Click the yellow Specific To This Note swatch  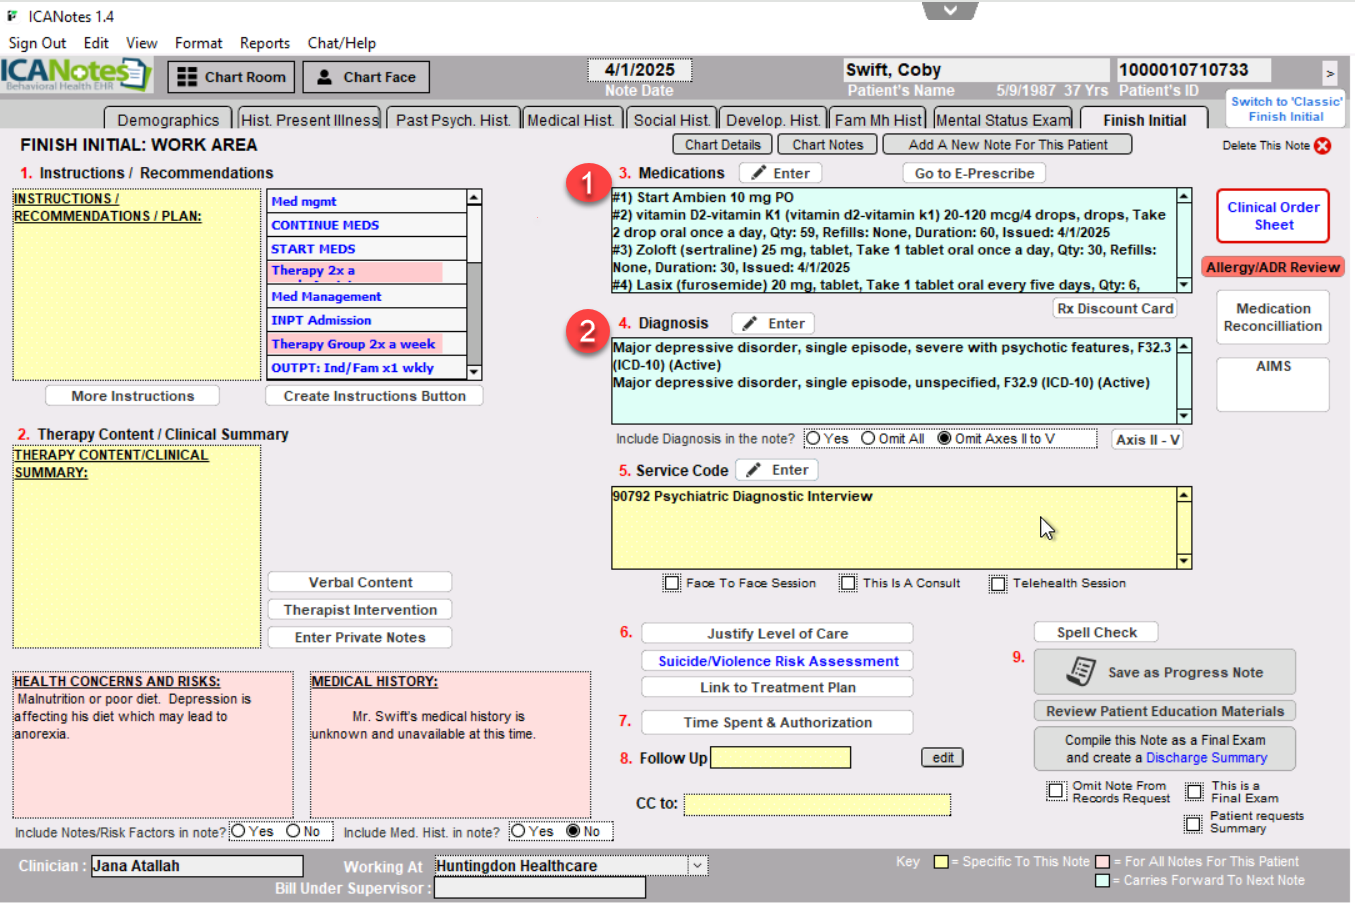tap(940, 862)
